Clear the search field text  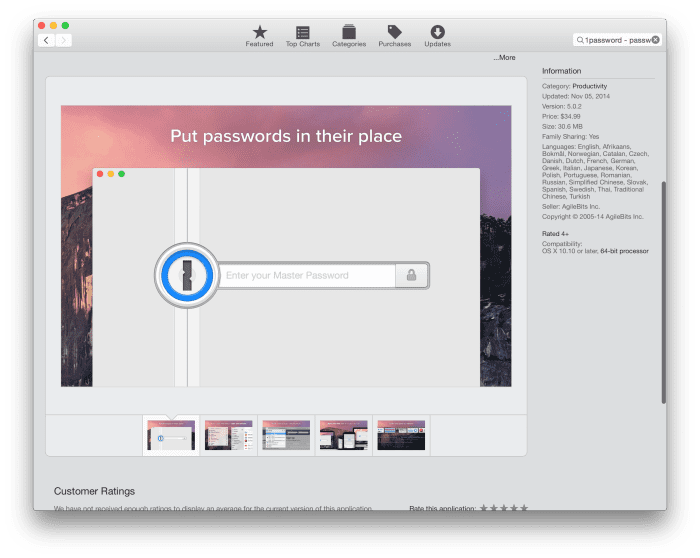tap(656, 40)
